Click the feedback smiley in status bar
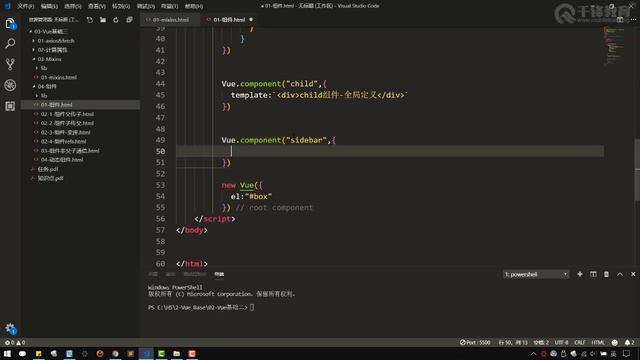The image size is (640, 360). 614,342
